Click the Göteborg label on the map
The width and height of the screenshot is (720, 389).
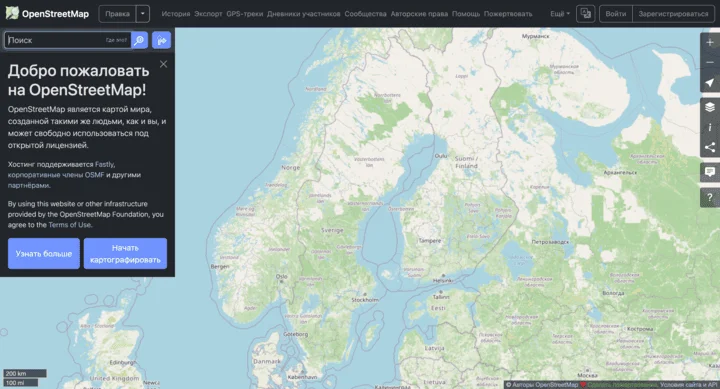pyautogui.click(x=296, y=334)
